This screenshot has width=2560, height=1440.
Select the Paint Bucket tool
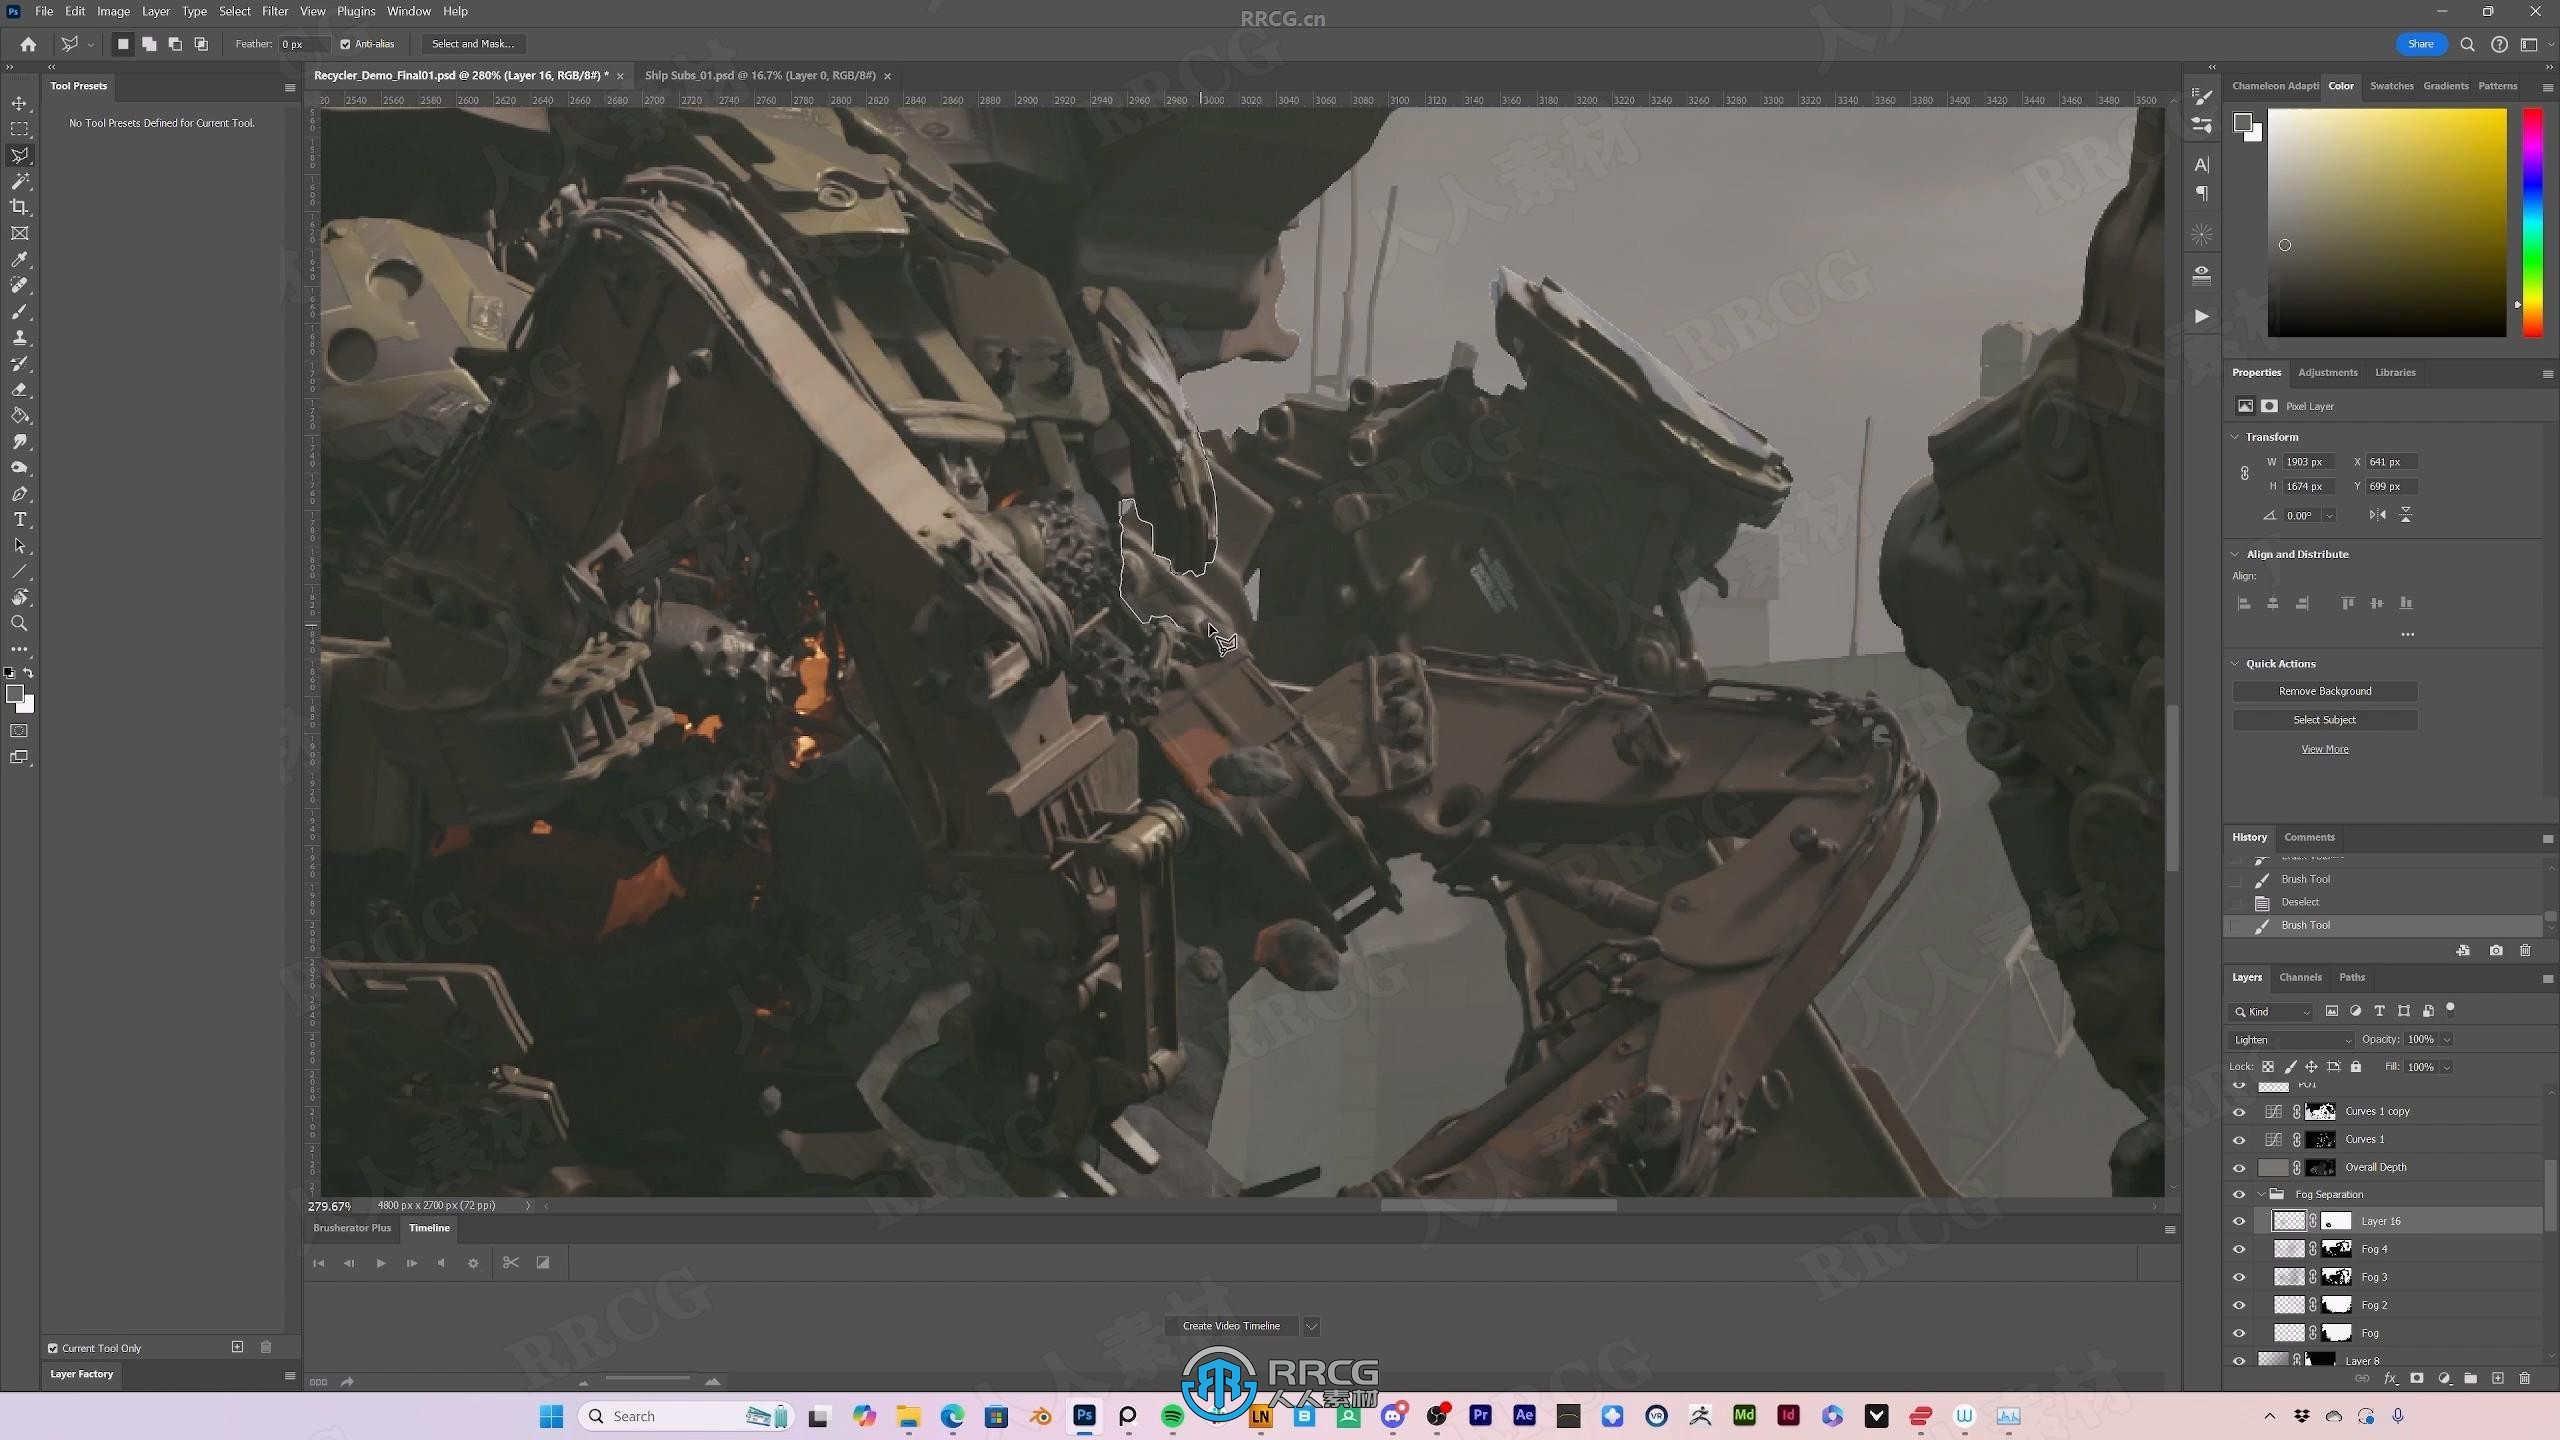[19, 415]
